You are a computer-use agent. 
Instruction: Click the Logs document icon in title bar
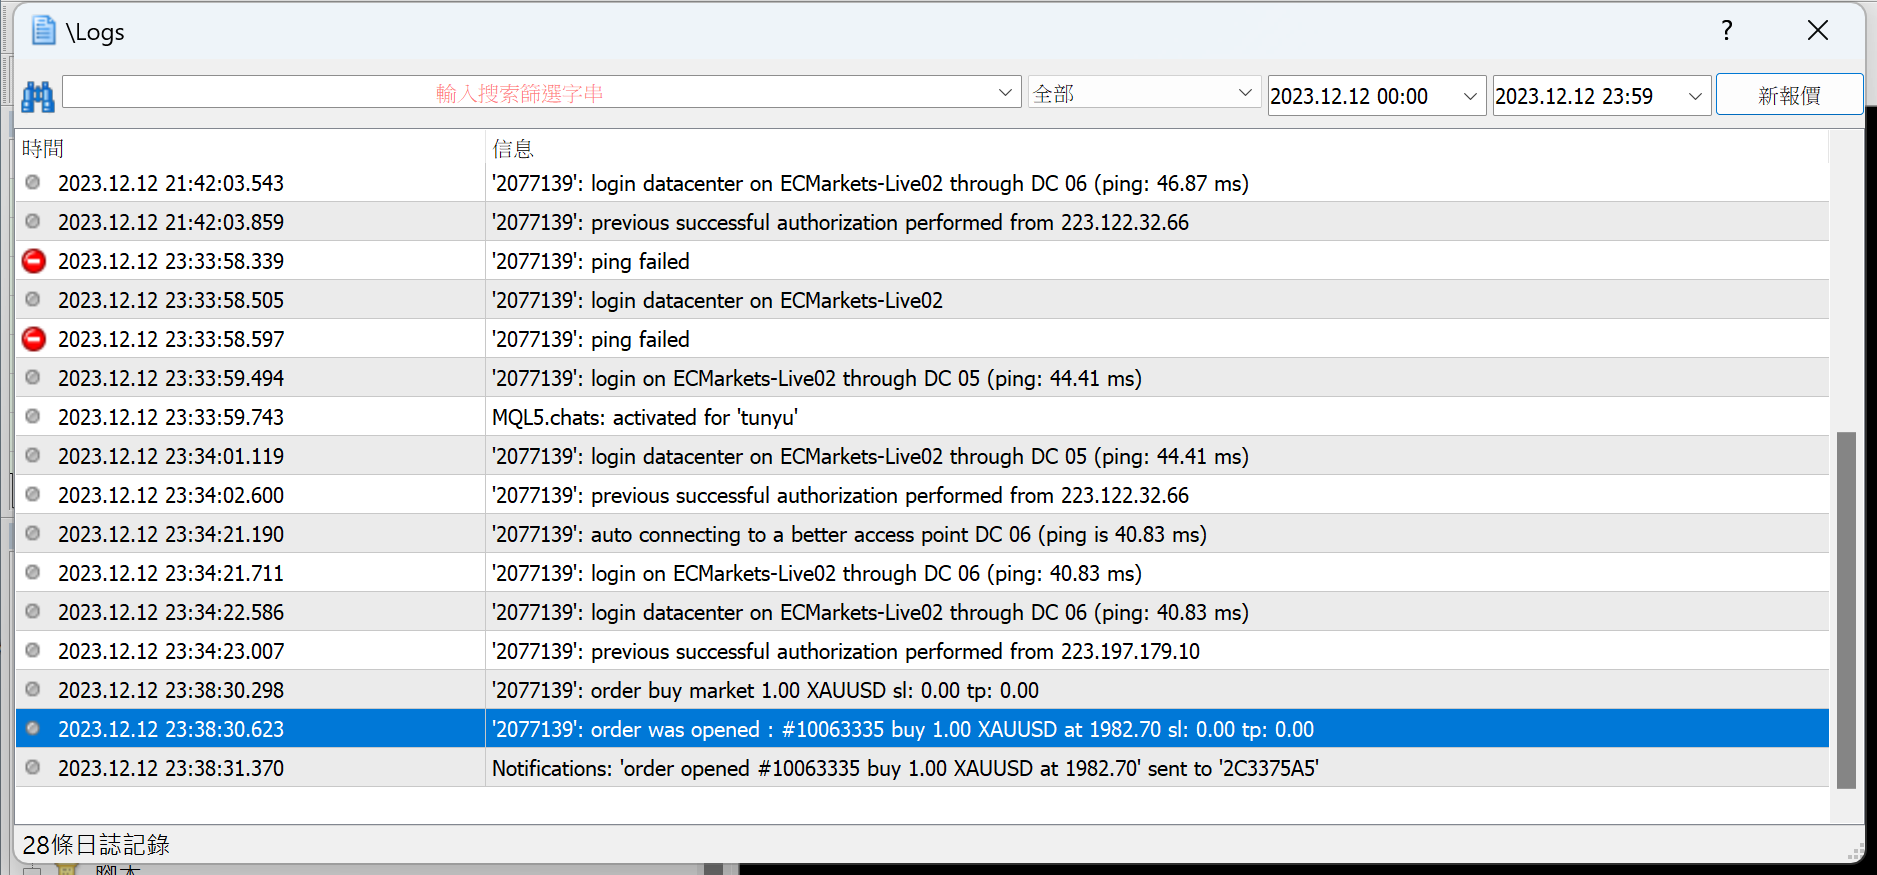pos(43,31)
